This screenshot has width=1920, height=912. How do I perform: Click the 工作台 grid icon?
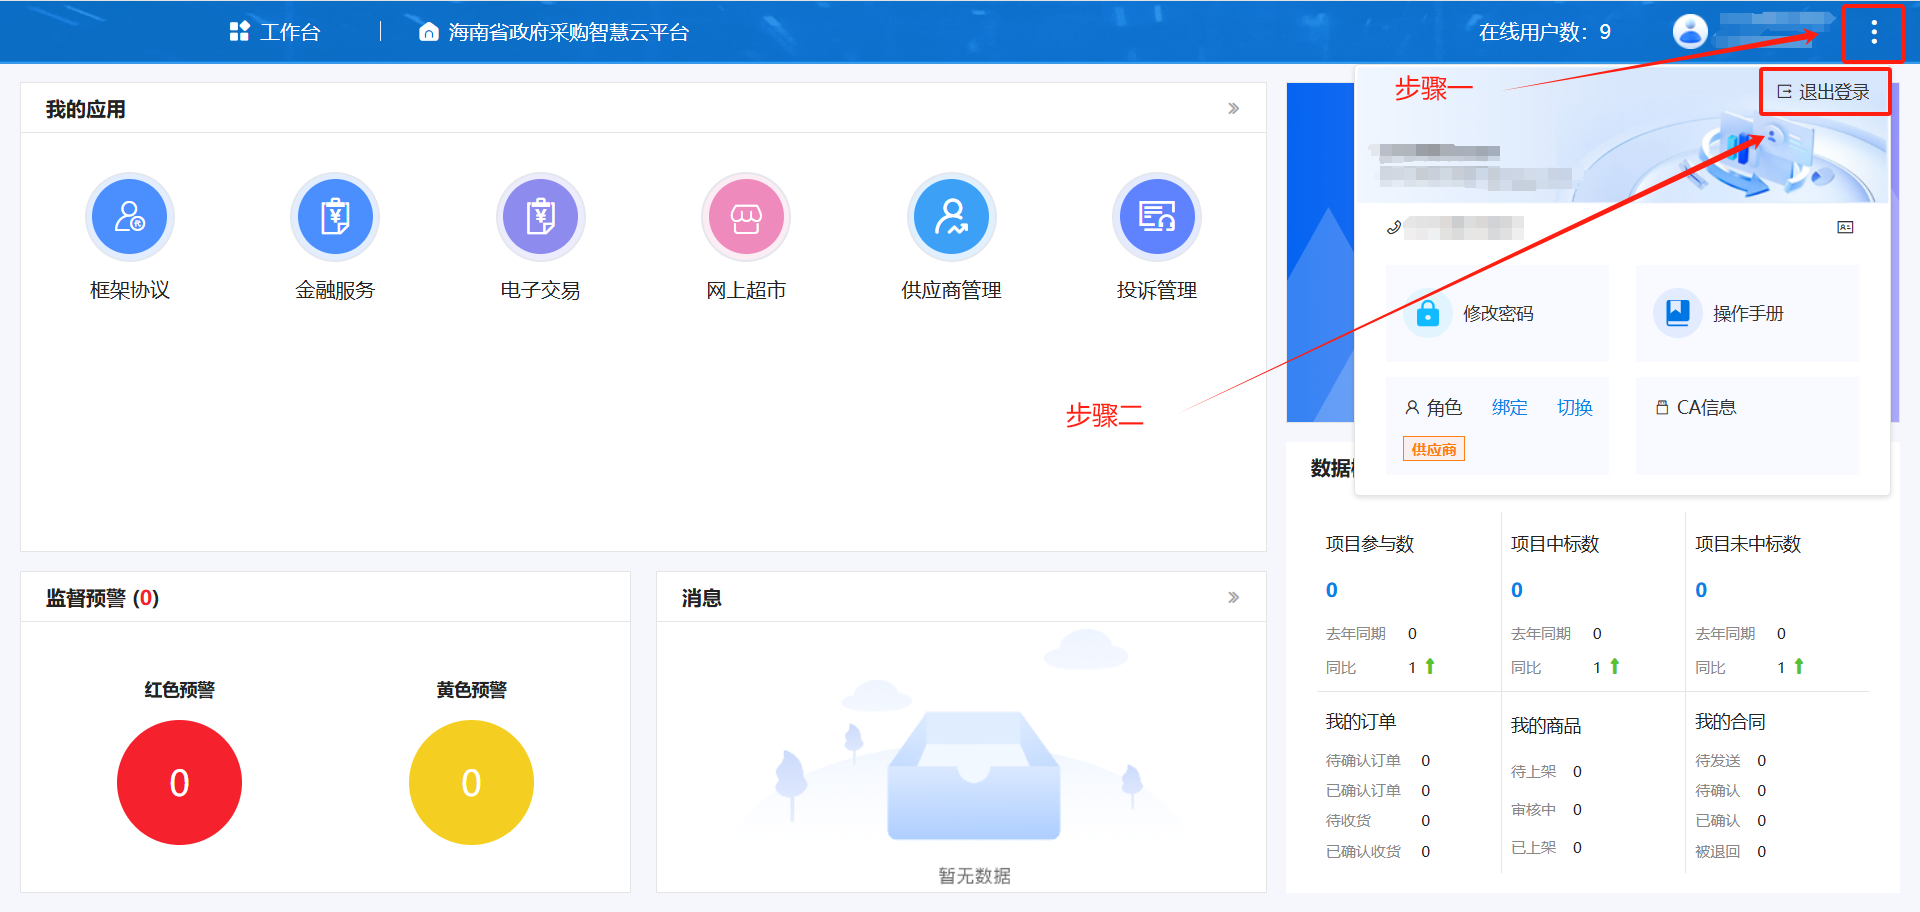pyautogui.click(x=239, y=32)
